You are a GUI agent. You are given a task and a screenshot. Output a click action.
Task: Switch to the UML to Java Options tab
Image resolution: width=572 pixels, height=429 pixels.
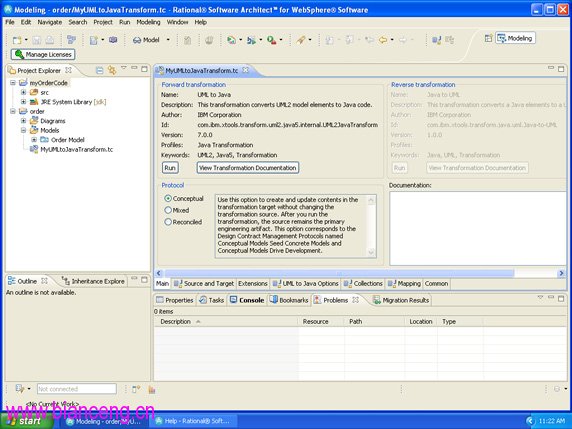click(306, 284)
